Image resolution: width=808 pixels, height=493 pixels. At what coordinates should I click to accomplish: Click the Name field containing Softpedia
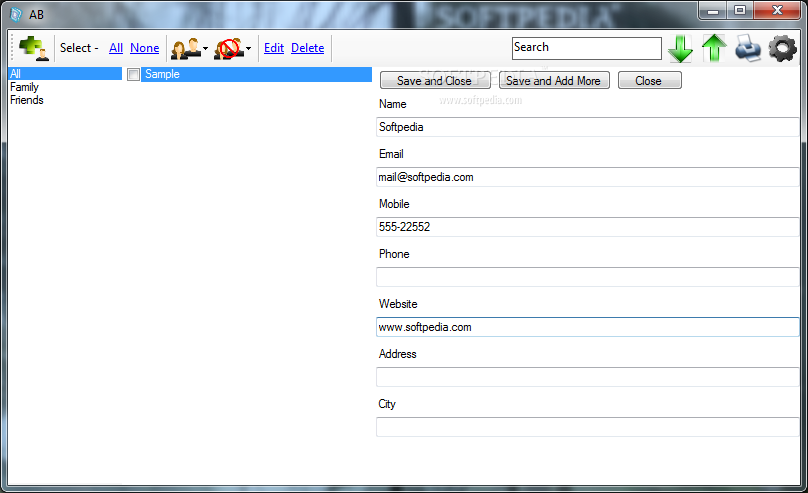587,127
